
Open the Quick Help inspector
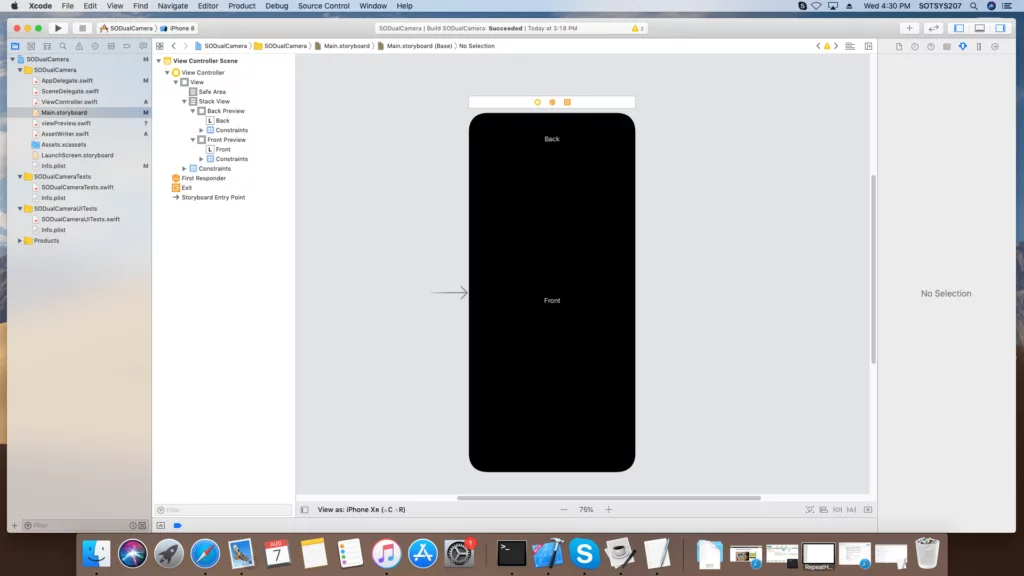point(930,46)
